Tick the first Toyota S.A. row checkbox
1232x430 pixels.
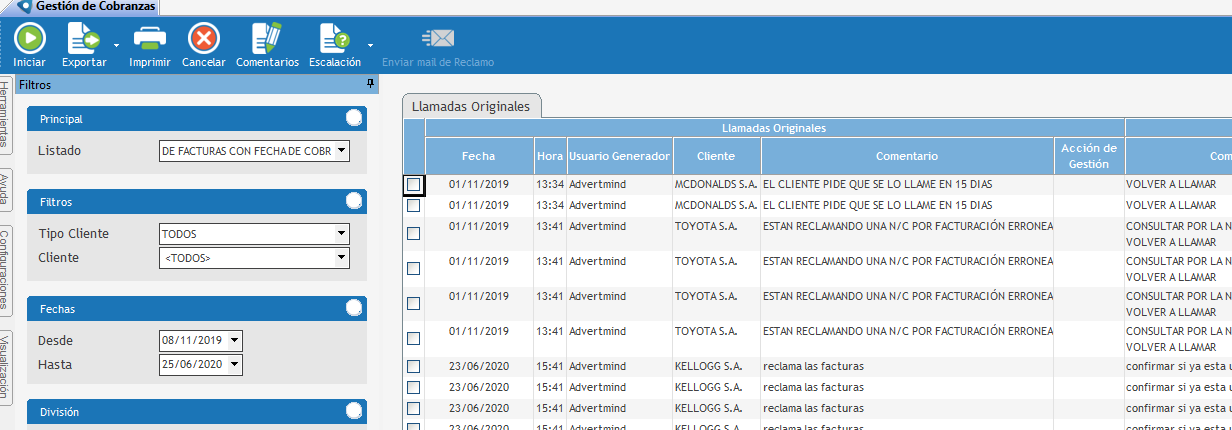coord(413,233)
